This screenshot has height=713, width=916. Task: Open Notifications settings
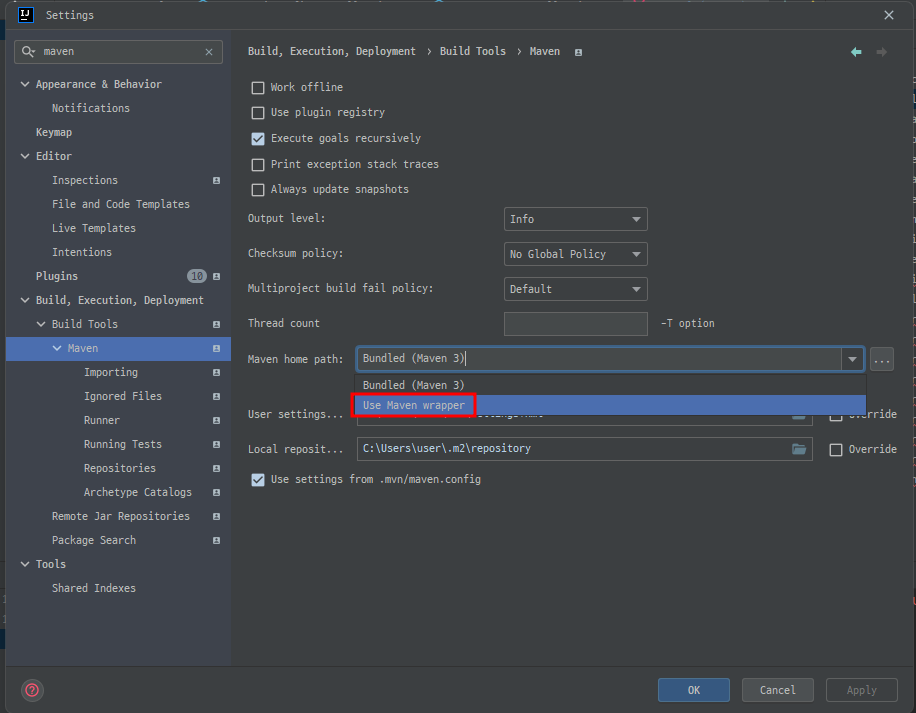pos(91,108)
